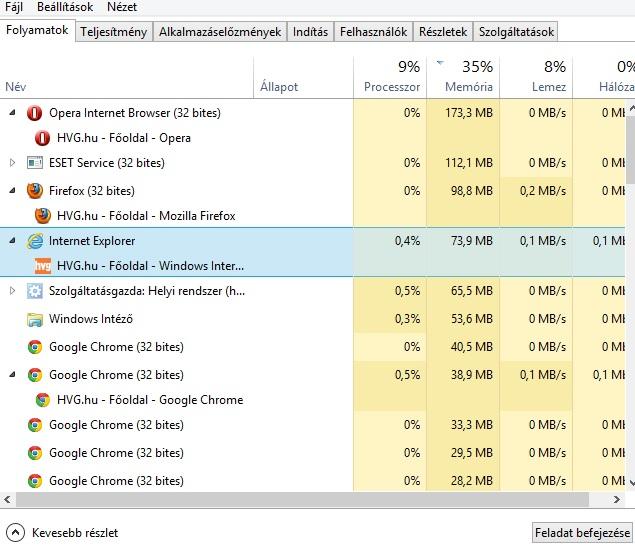Switch to the Alkalmazáselőzmények tab
The height and width of the screenshot is (556, 635).
point(220,32)
